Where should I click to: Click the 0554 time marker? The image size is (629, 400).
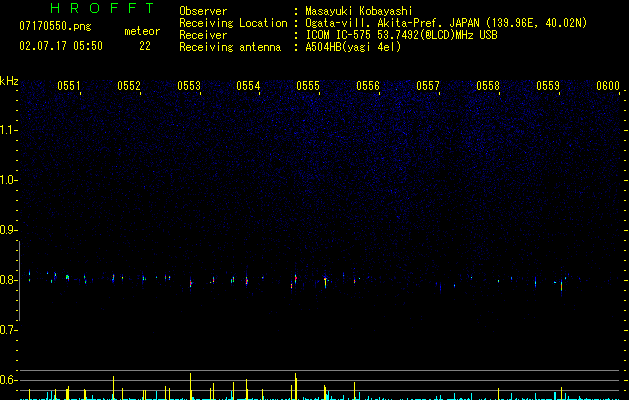[248, 86]
